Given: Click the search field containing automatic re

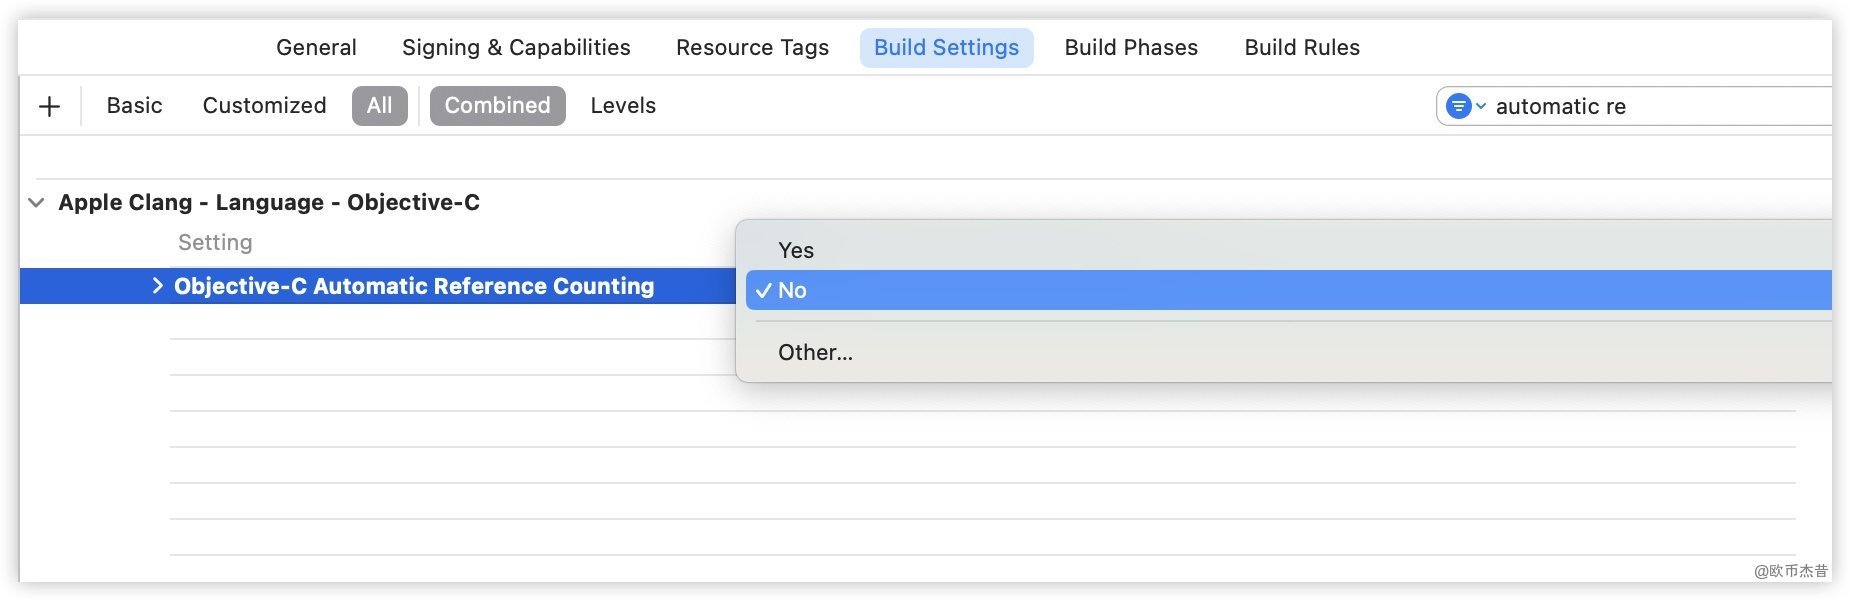Looking at the screenshot, I should [x=1650, y=106].
